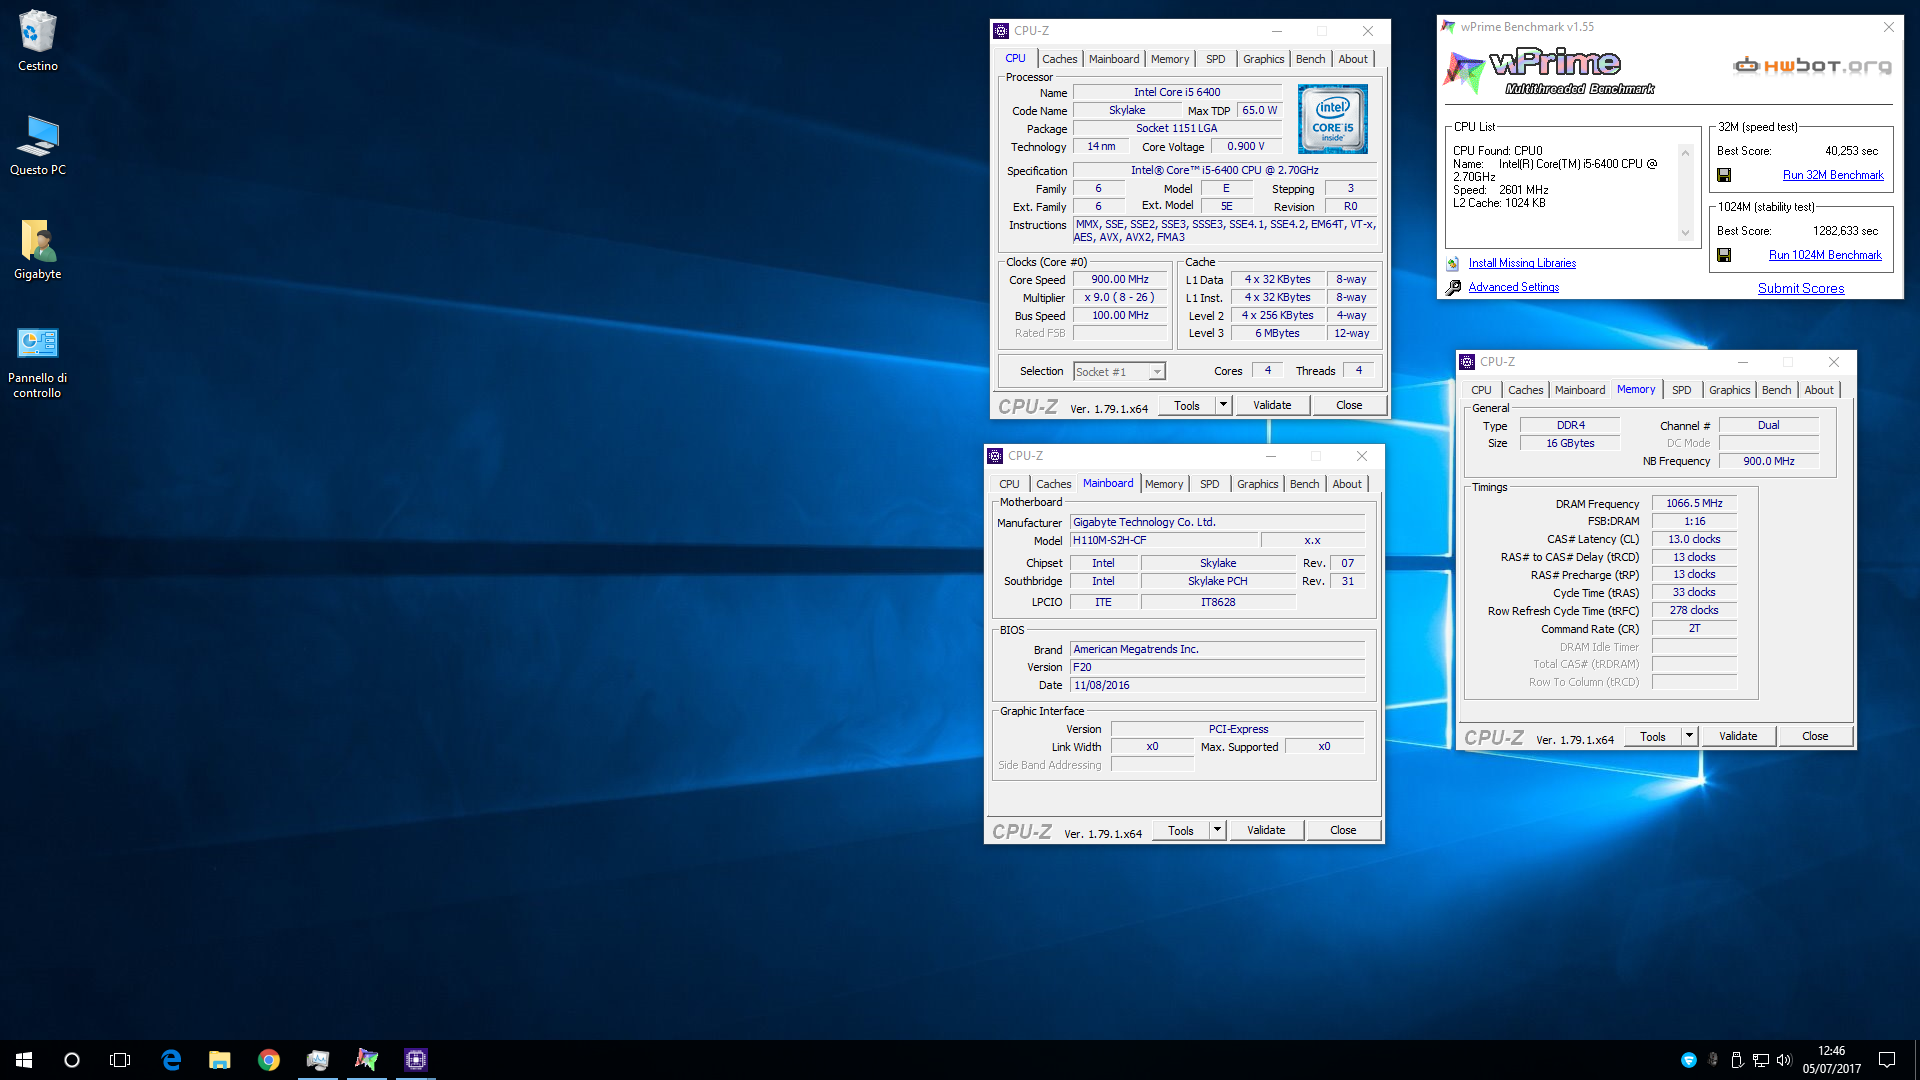This screenshot has width=1920, height=1080.
Task: Open the About tab in the Mainboard window
Action: (x=1346, y=484)
